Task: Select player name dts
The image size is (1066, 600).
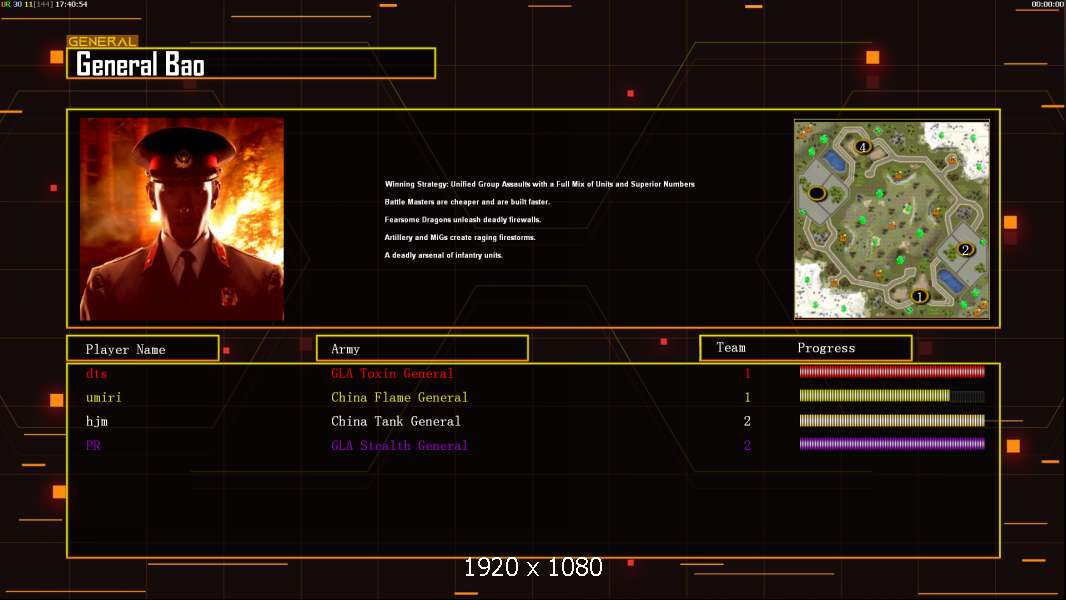Action: click(x=97, y=373)
